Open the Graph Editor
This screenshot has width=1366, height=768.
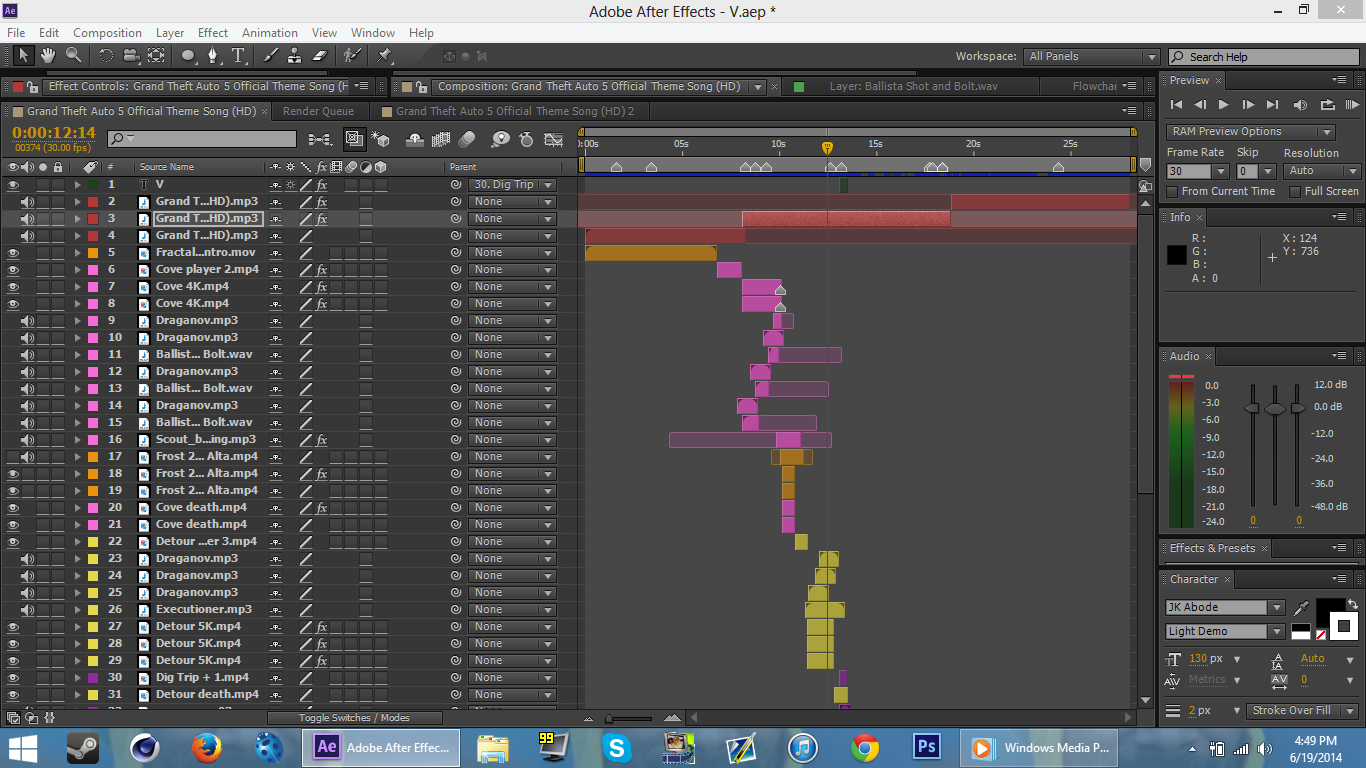pyautogui.click(x=553, y=139)
